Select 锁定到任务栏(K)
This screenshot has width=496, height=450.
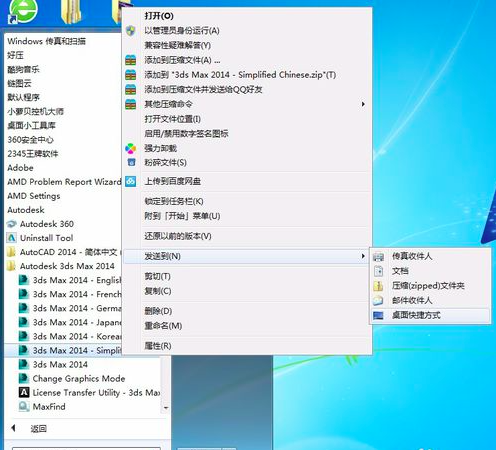(x=174, y=201)
